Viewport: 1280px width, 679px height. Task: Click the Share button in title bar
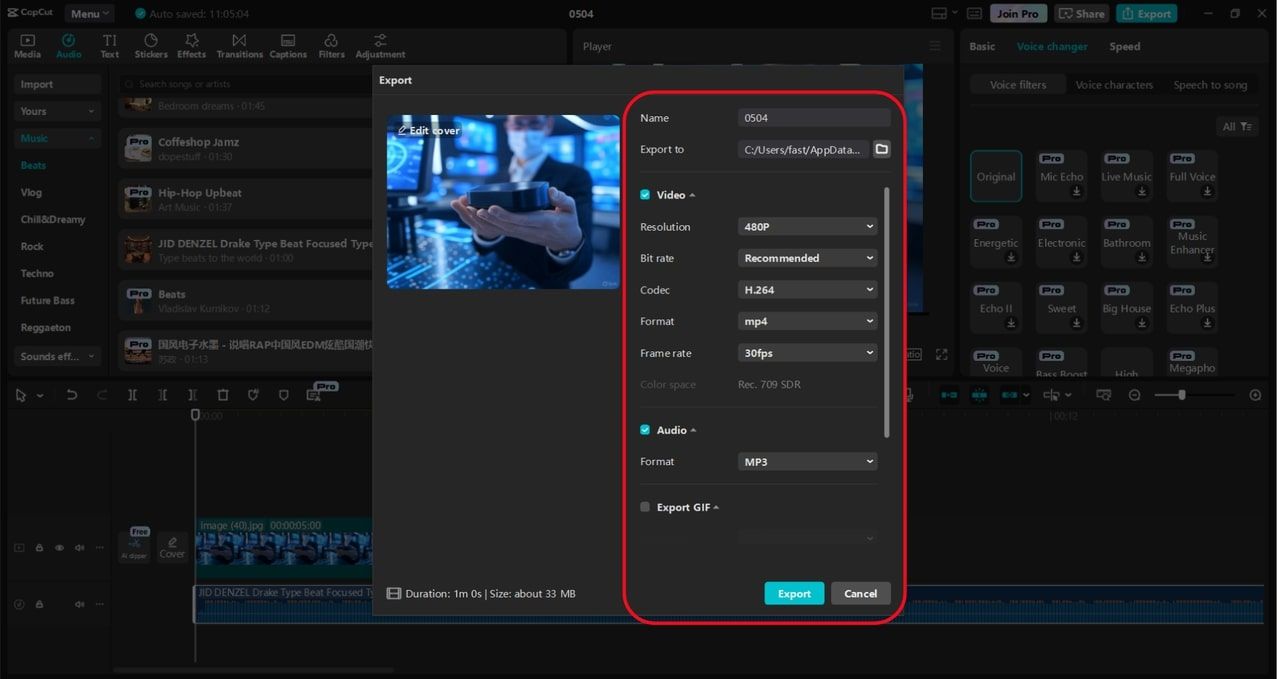click(x=1081, y=14)
